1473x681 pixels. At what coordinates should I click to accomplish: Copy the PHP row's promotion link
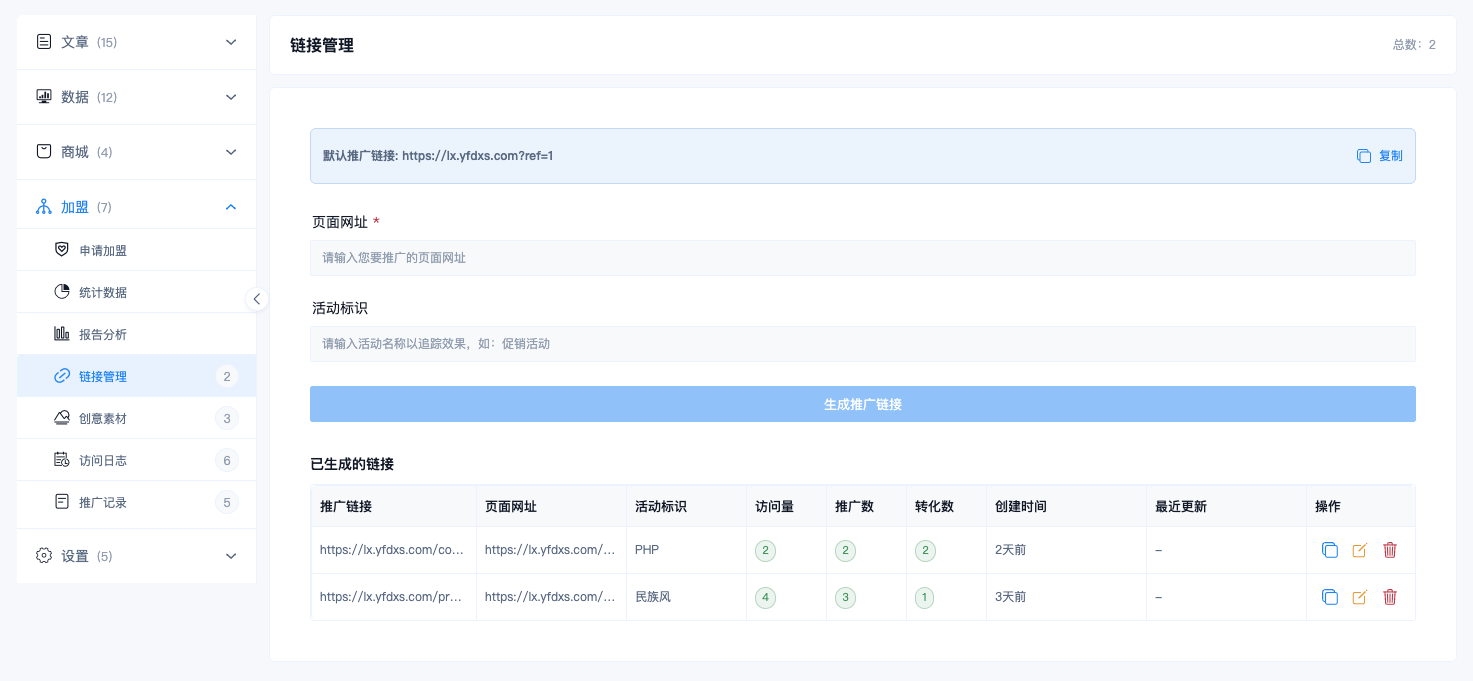(x=1330, y=550)
